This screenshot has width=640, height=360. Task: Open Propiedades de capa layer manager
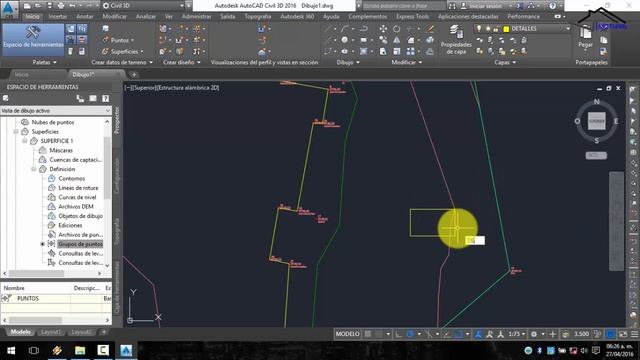[456, 40]
